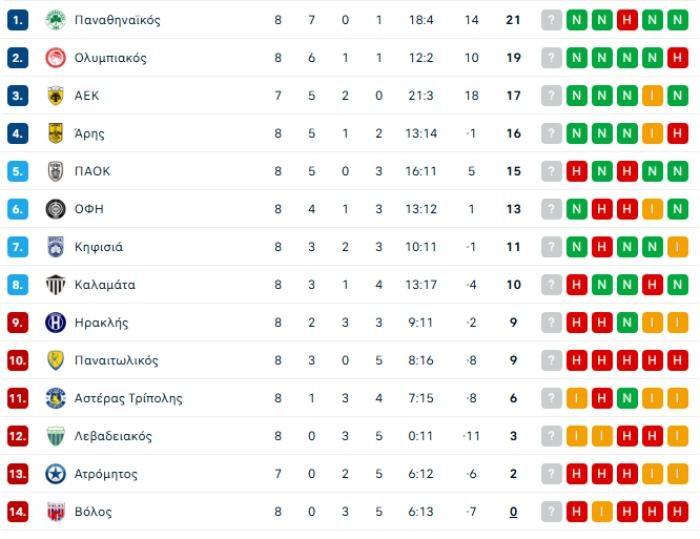Click the position 1 rank badge
Screen dimensions: 700x539
[18, 20]
